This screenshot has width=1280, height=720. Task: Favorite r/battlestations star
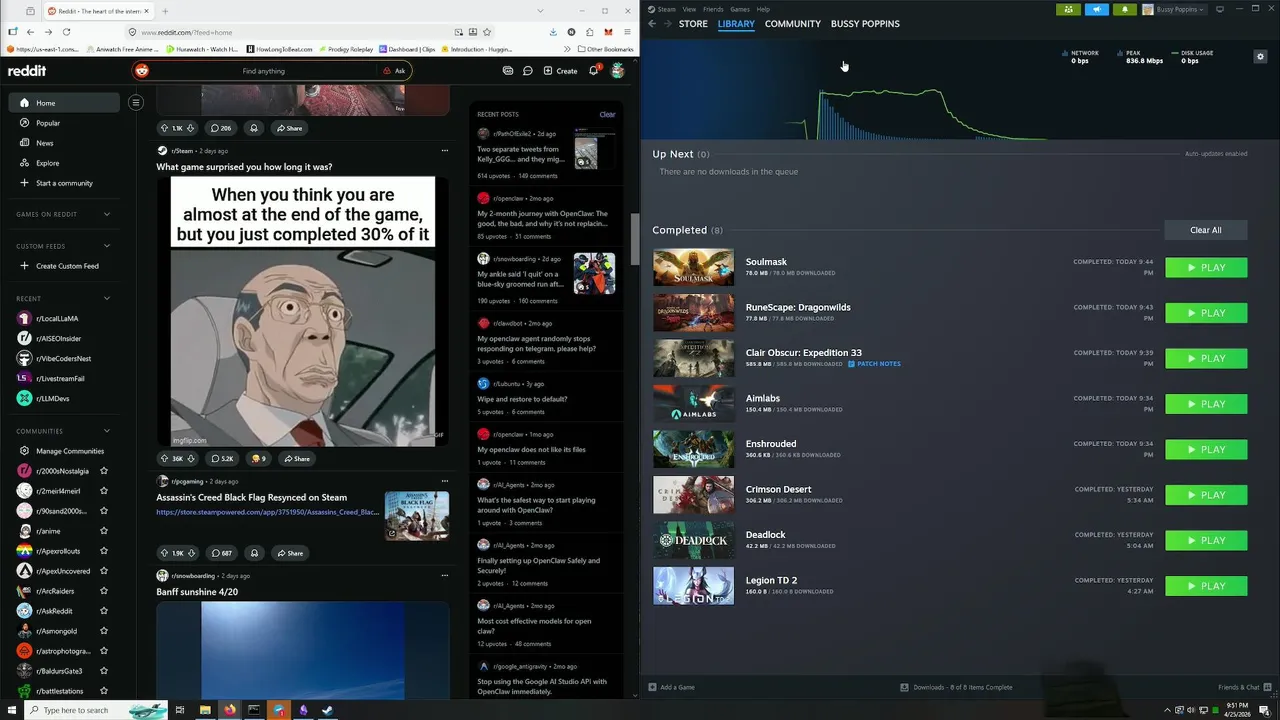104,691
